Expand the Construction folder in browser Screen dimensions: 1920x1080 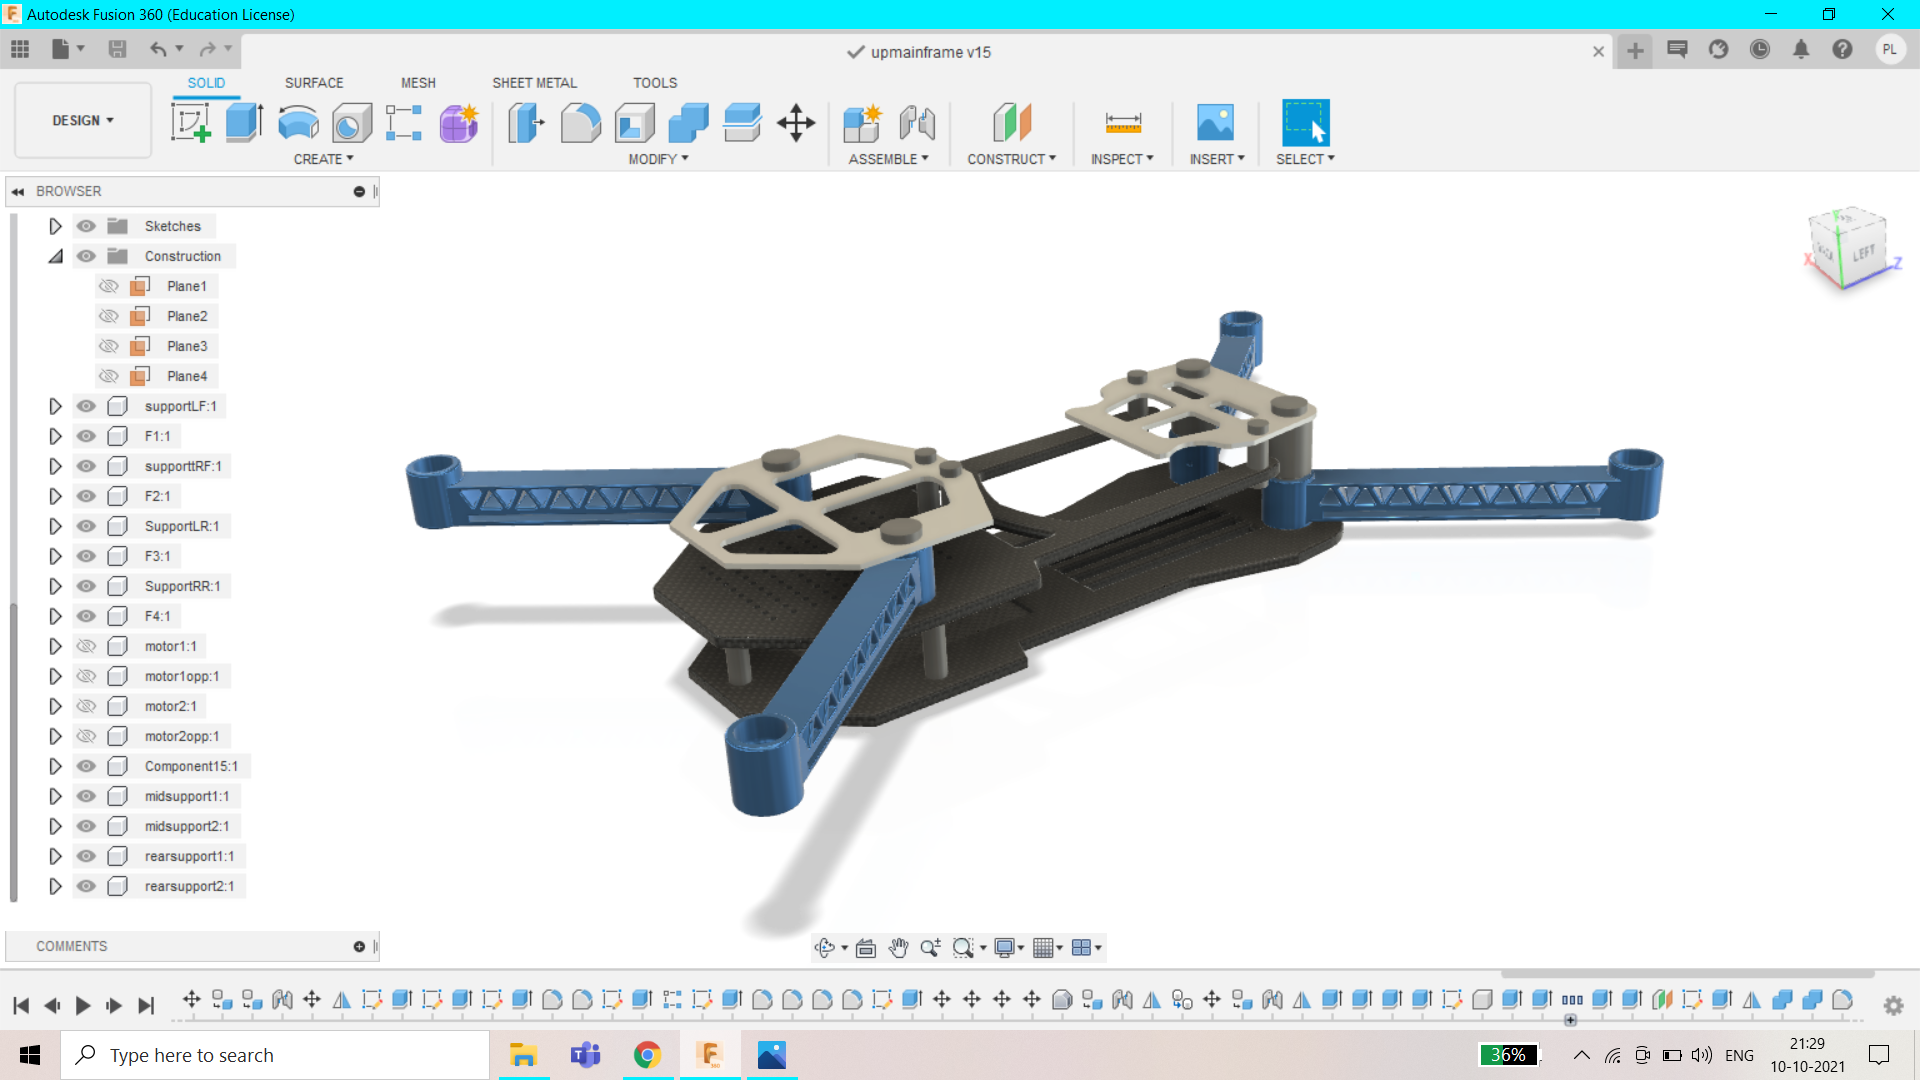pos(55,256)
